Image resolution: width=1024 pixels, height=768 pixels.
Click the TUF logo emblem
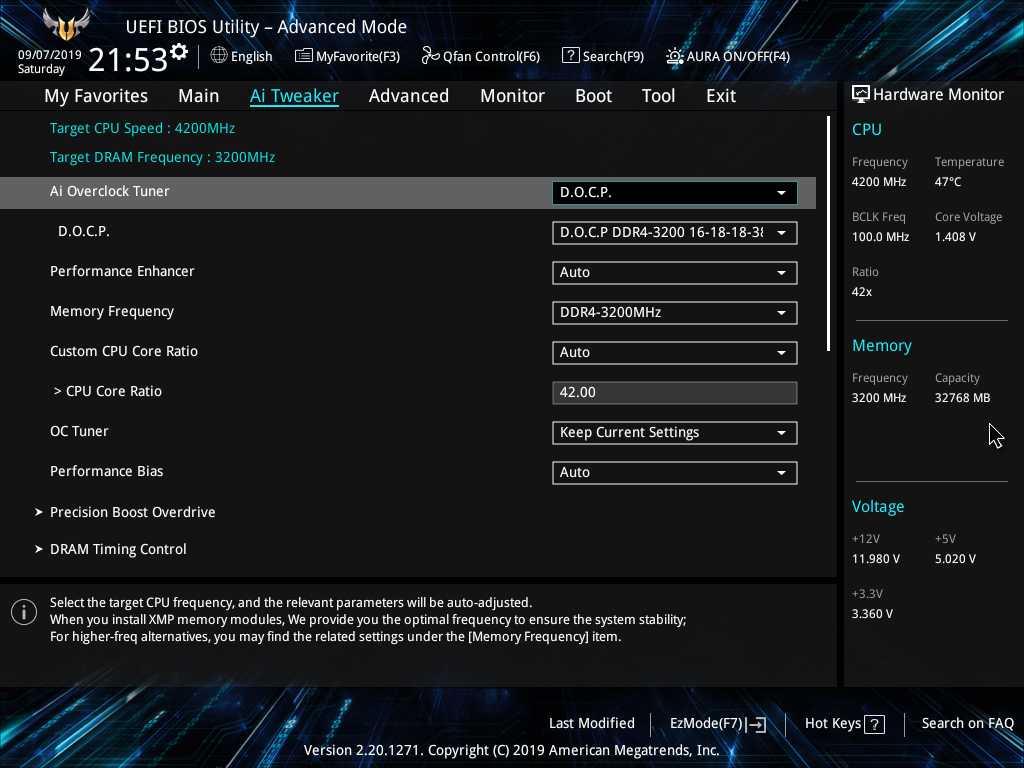pyautogui.click(x=66, y=25)
